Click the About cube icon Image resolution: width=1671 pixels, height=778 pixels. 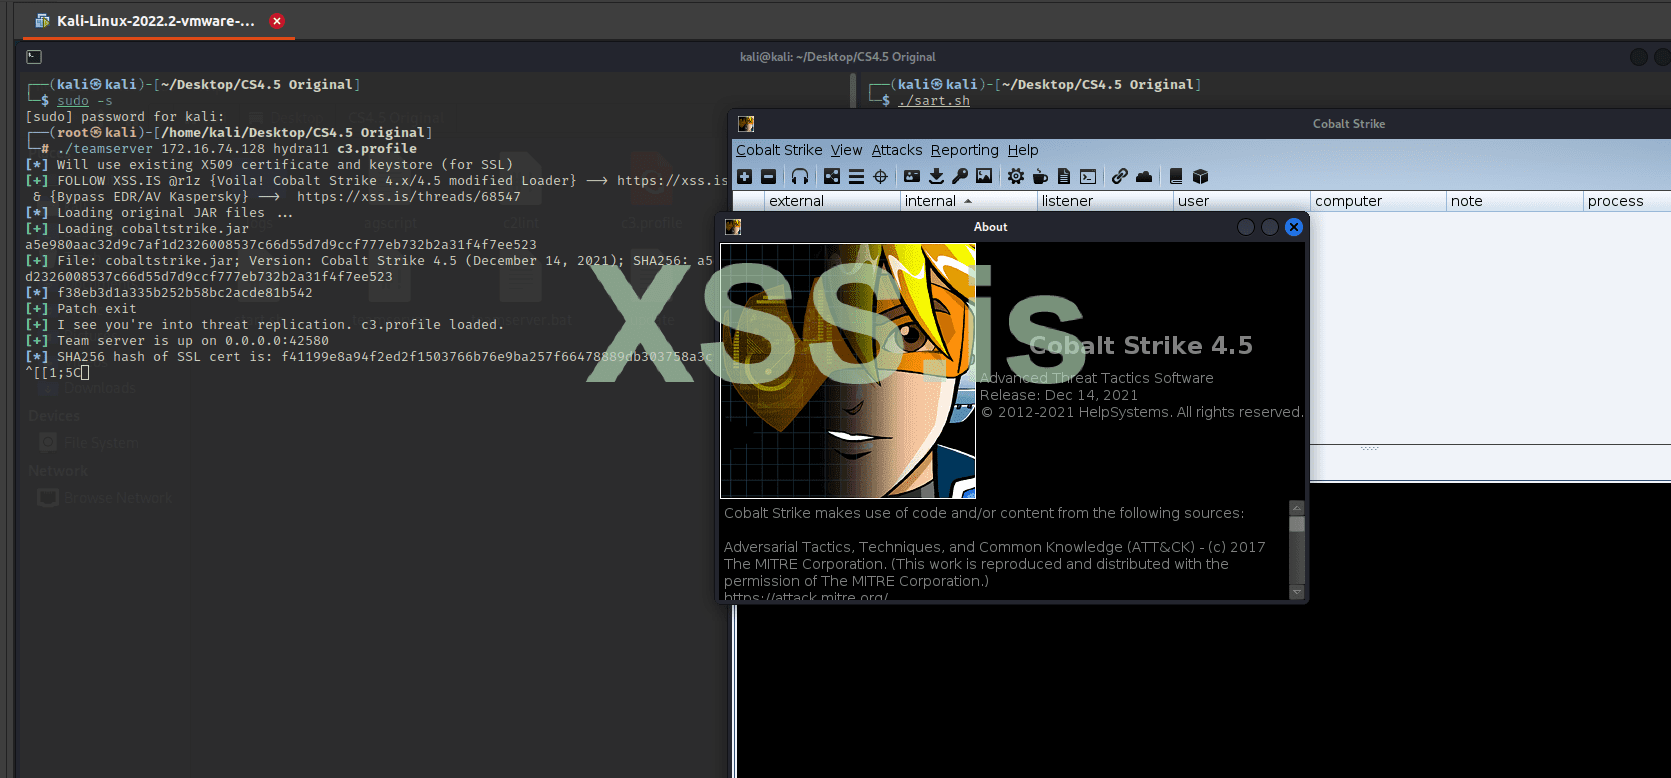pos(1201,177)
